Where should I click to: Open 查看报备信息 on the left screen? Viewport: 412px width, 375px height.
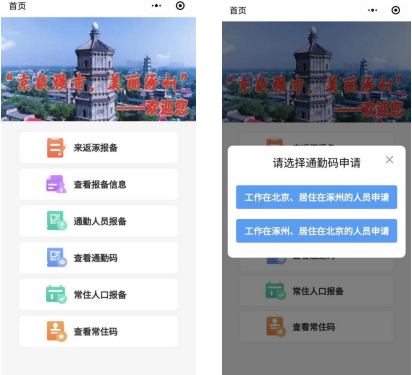point(98,184)
